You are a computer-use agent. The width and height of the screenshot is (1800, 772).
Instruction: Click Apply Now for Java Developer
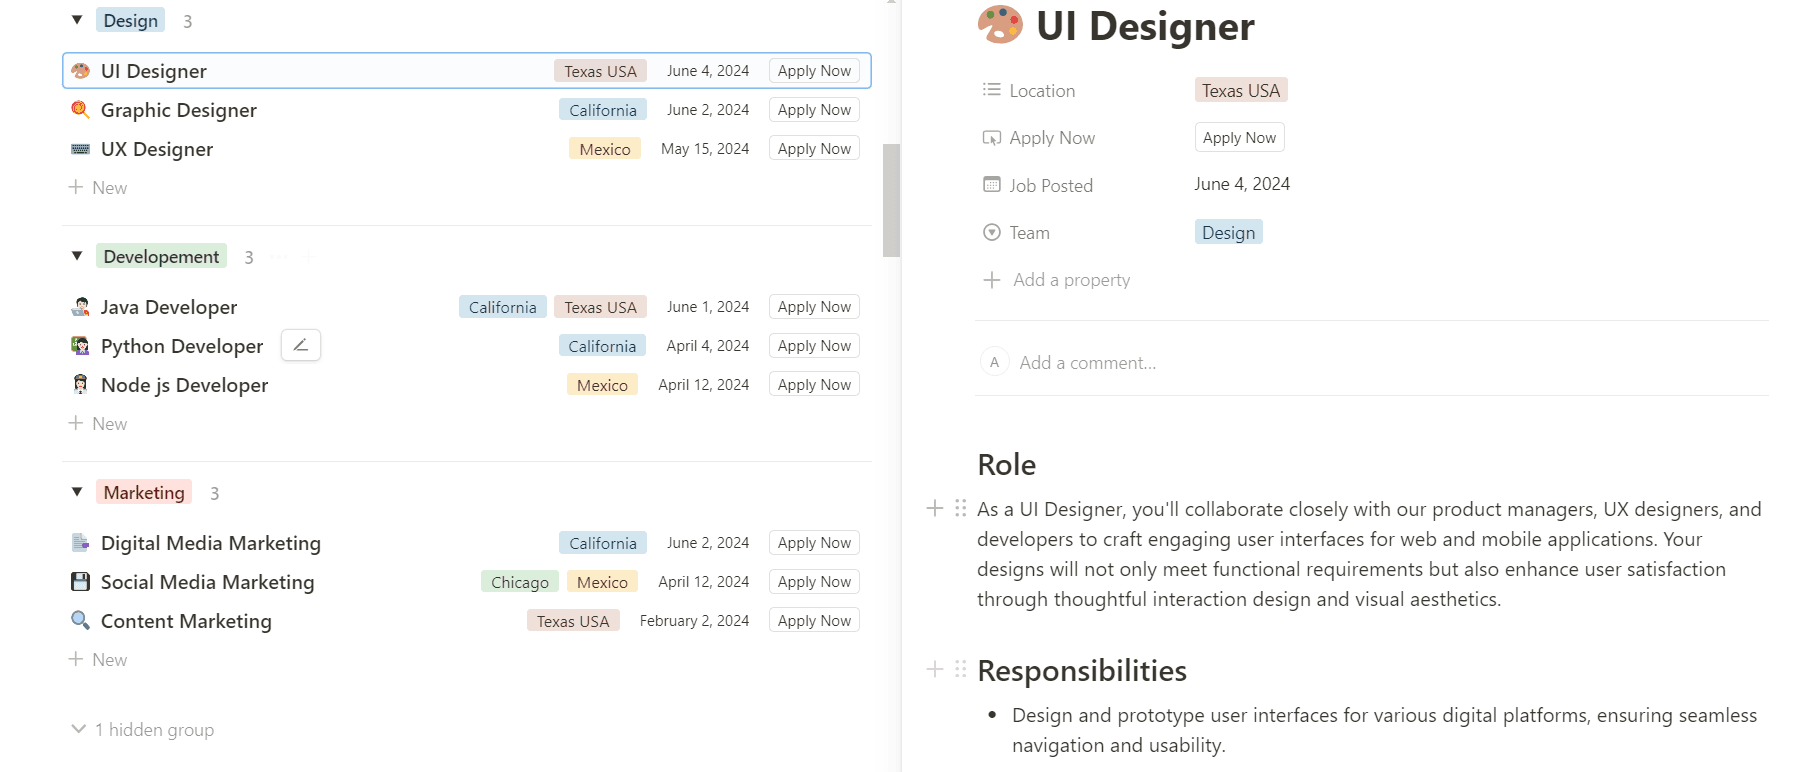[x=814, y=307]
